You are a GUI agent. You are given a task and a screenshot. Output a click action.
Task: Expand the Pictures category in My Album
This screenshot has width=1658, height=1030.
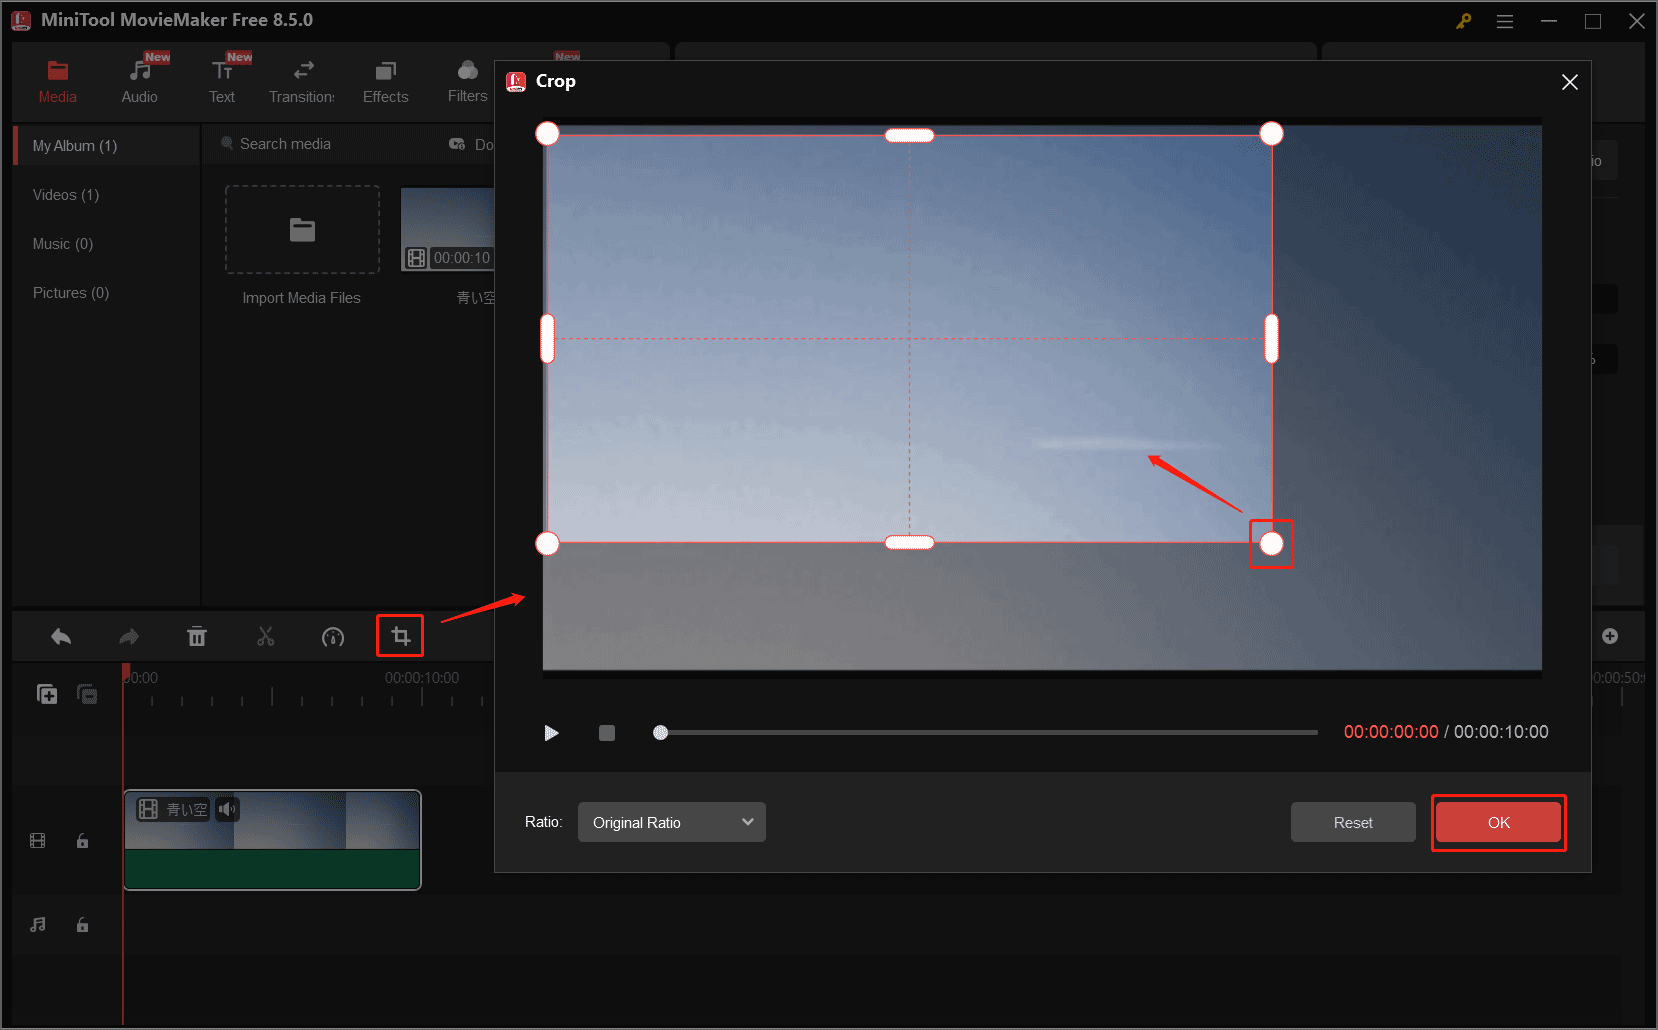coord(70,292)
